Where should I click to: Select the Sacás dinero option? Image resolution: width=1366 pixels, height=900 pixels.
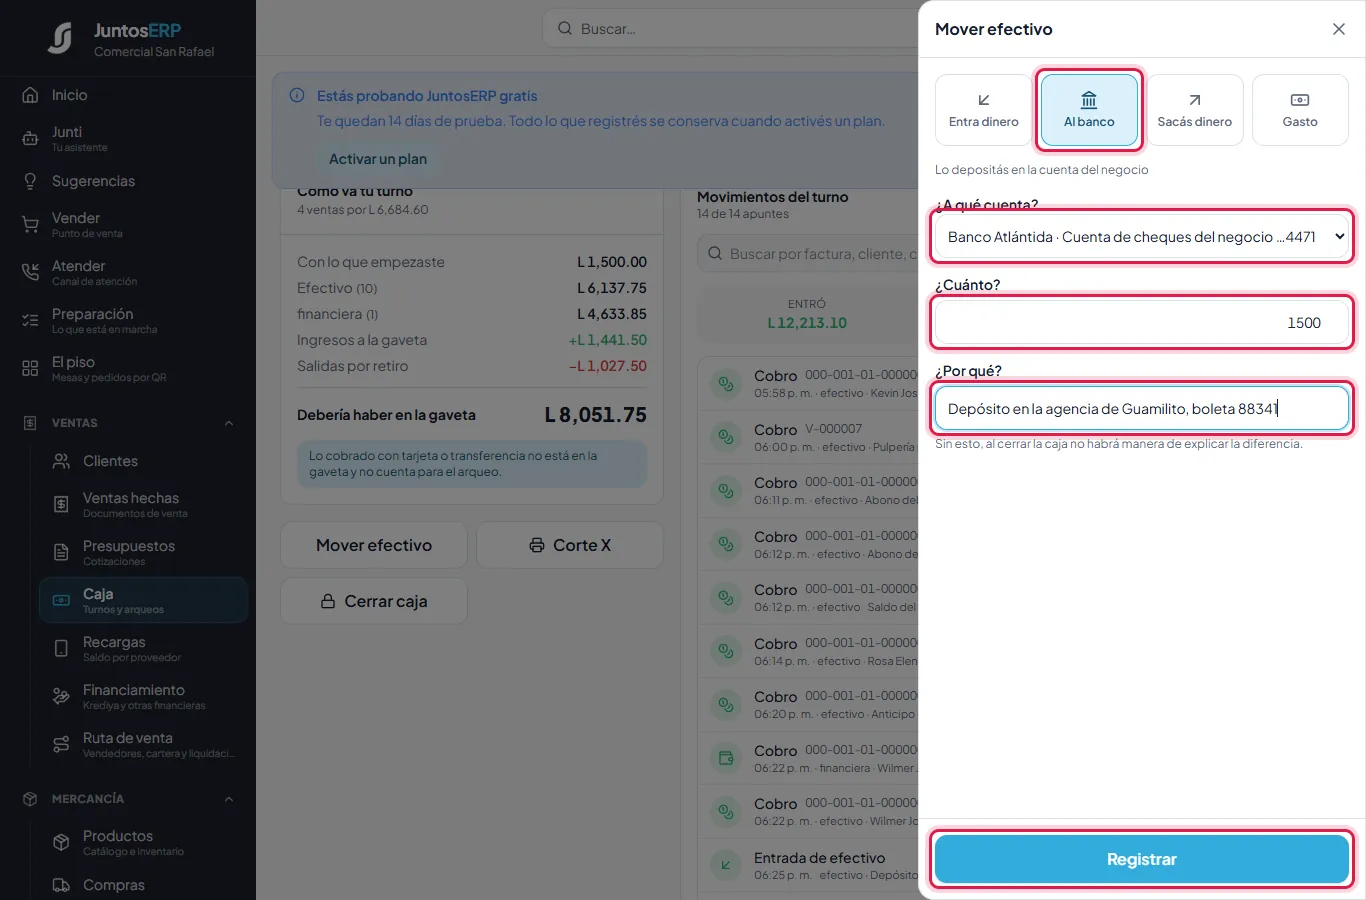coord(1195,110)
